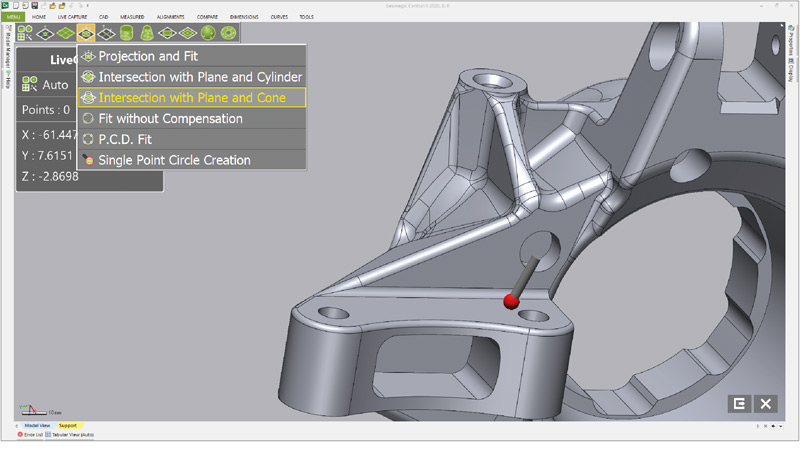The image size is (800, 450).
Task: Click the save floppy disk icon
Action: 34,6
